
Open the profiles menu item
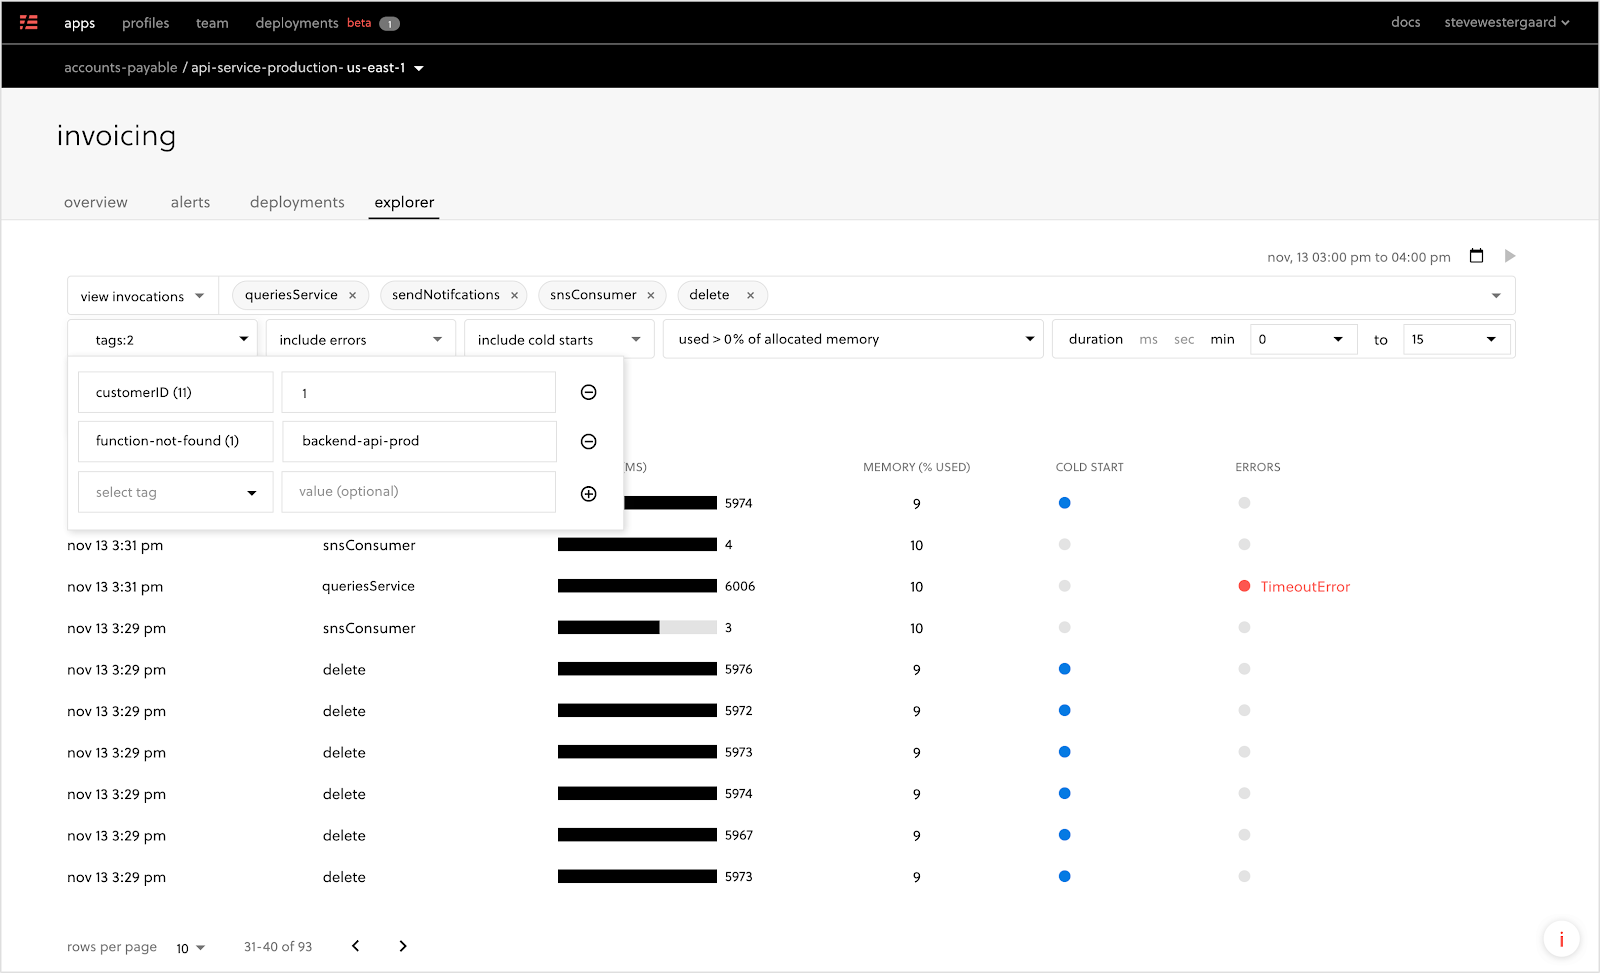pos(145,22)
